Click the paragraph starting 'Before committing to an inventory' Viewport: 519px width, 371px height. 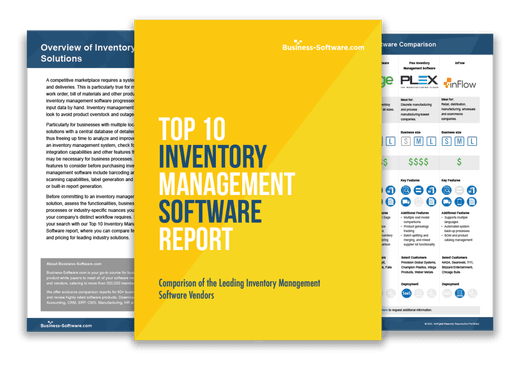90,217
